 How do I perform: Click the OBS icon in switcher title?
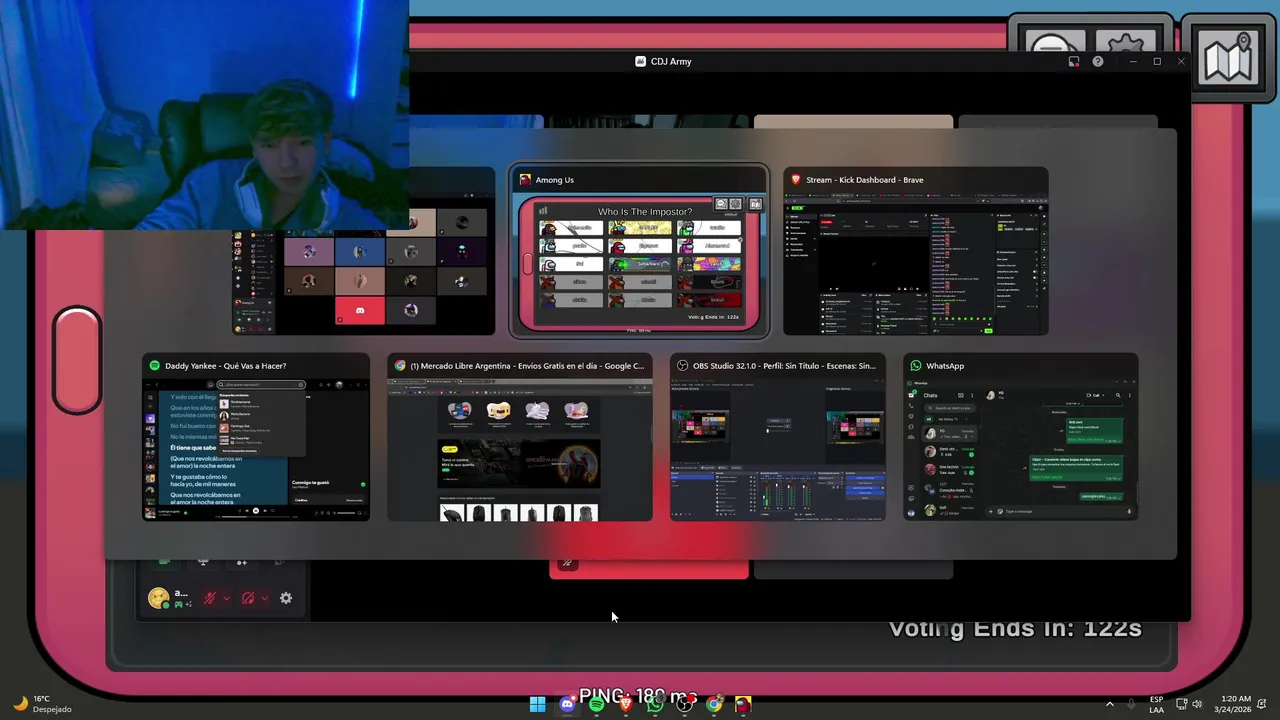tap(683, 366)
